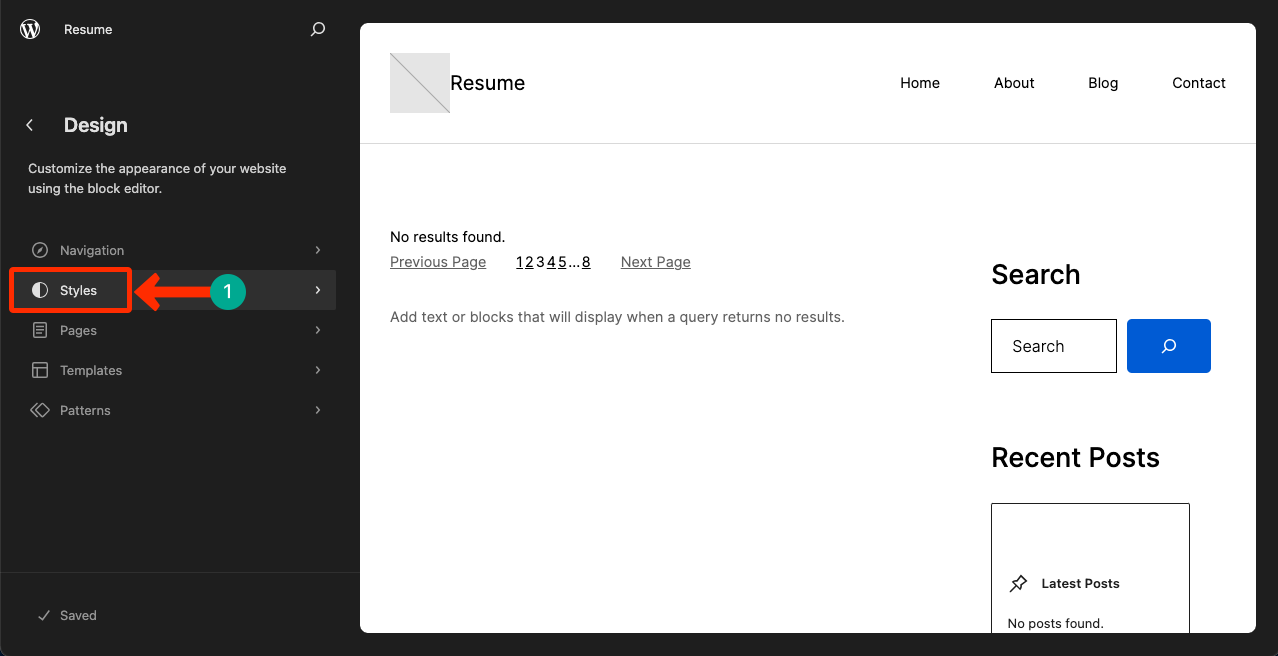This screenshot has height=656, width=1278.
Task: Click the Templates layout icon
Action: 40,370
